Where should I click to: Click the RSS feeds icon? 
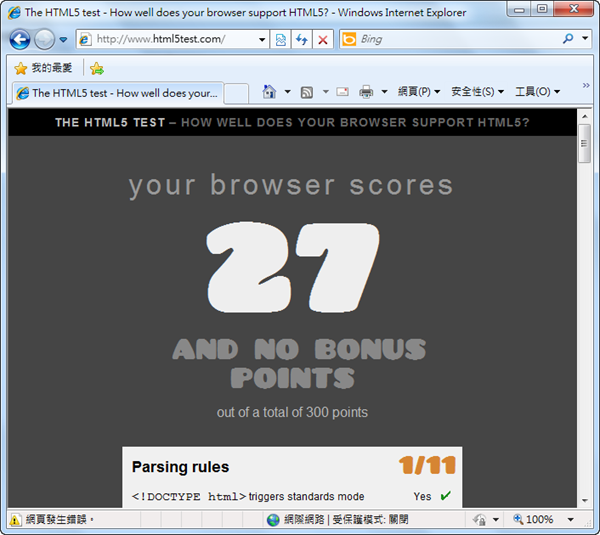click(307, 92)
